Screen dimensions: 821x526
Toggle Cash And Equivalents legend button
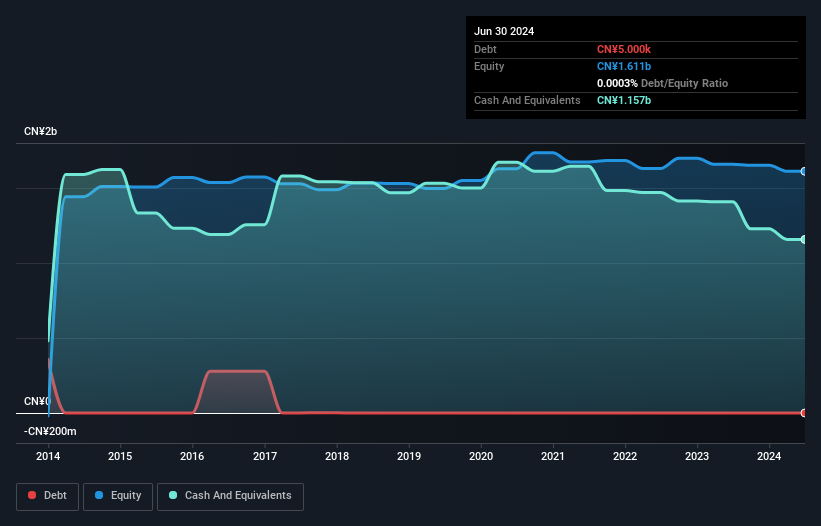tap(230, 496)
